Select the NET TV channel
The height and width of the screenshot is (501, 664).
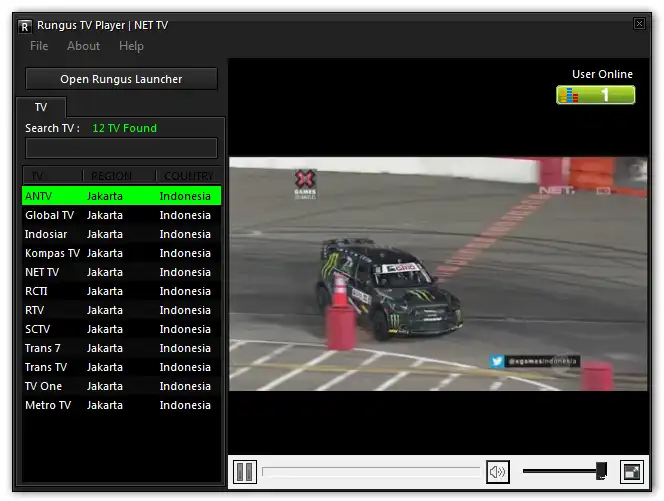coord(122,272)
